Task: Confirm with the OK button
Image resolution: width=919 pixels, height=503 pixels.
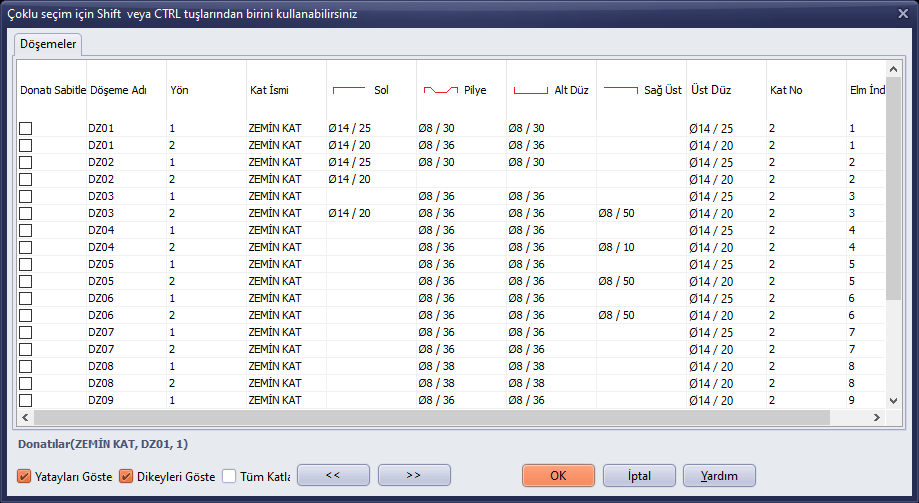Action: coord(559,475)
